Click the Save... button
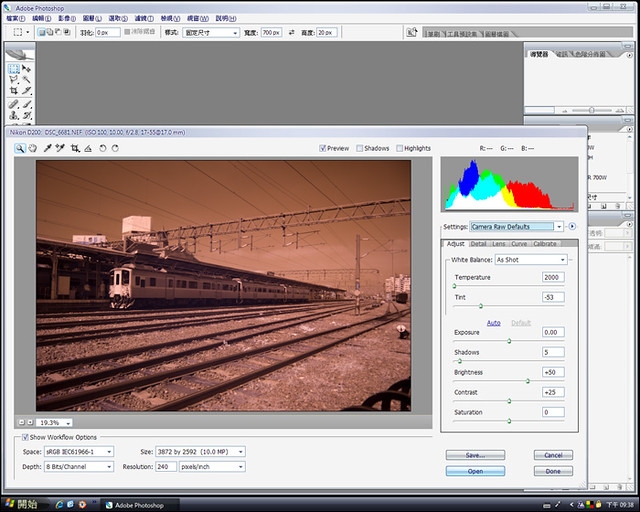The image size is (640, 512). point(475,455)
